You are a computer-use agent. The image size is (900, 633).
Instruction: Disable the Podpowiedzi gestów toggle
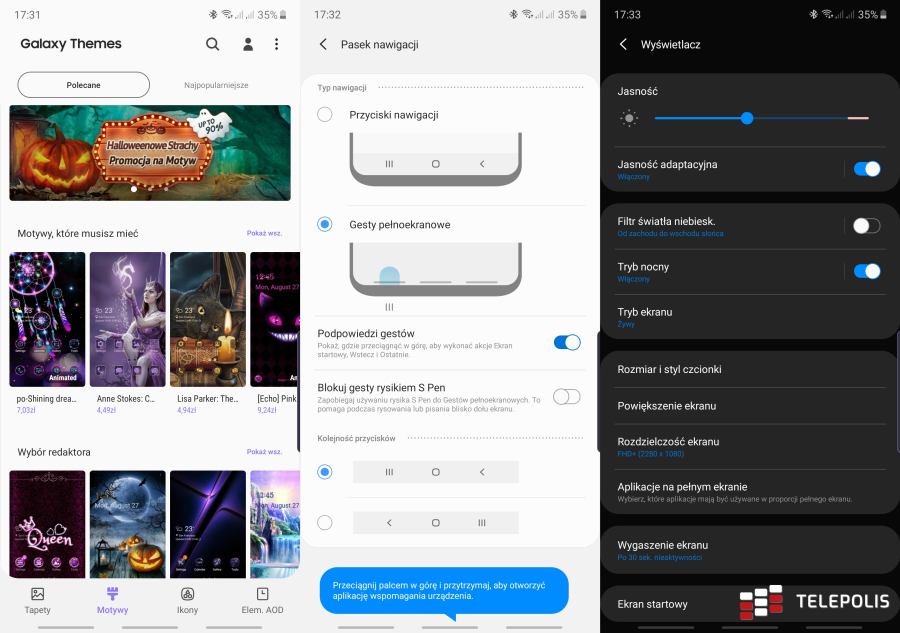coord(566,342)
